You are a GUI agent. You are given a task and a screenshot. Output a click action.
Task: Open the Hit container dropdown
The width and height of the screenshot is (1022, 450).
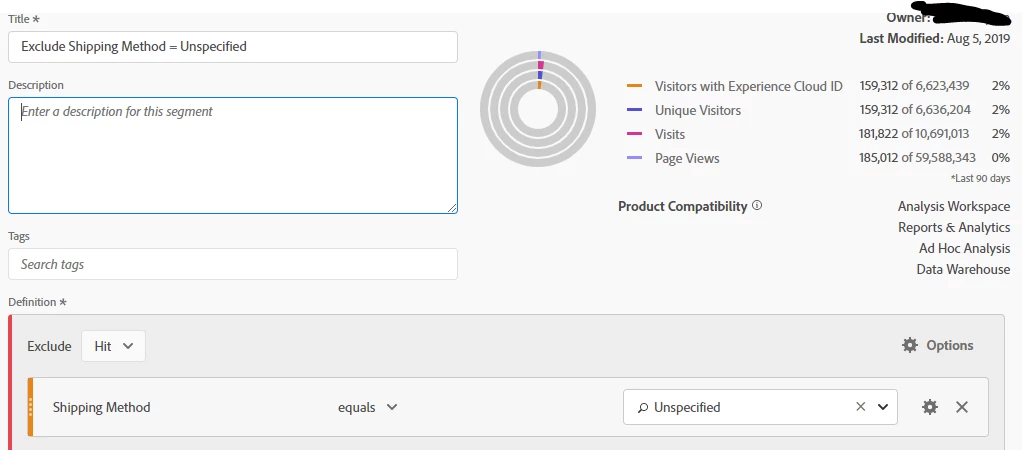113,346
